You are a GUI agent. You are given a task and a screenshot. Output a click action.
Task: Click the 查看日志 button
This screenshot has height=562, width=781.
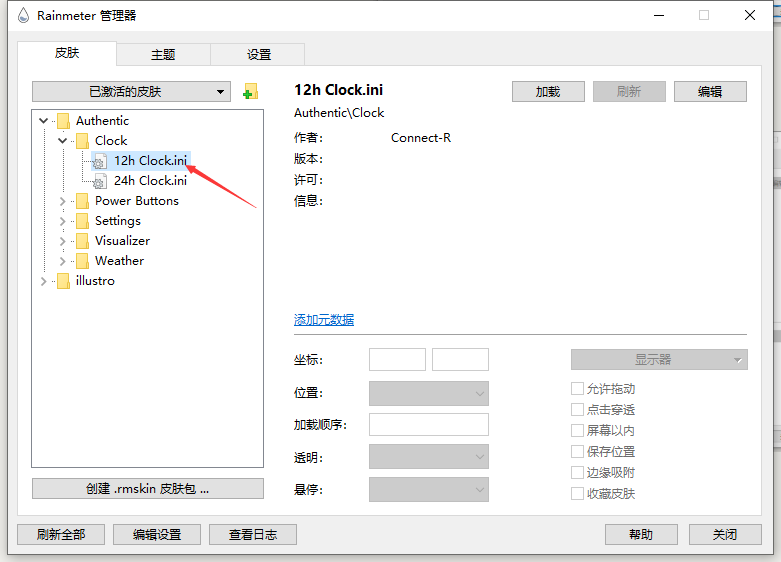pyautogui.click(x=253, y=535)
